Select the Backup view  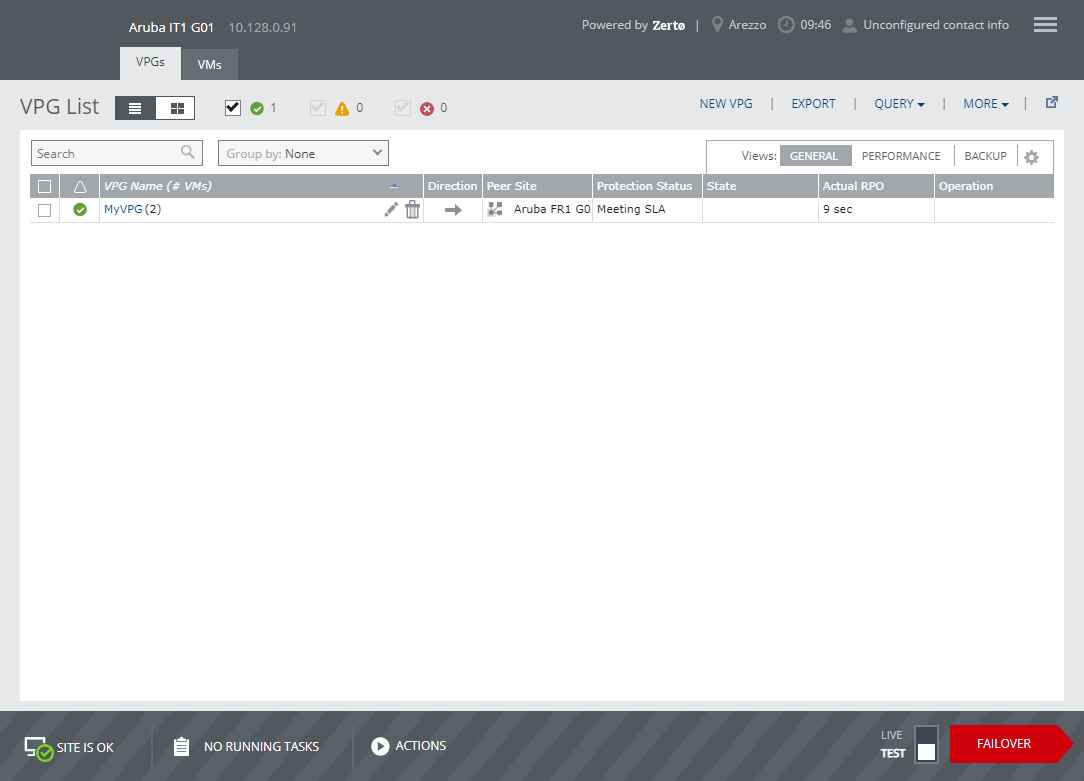tap(985, 156)
